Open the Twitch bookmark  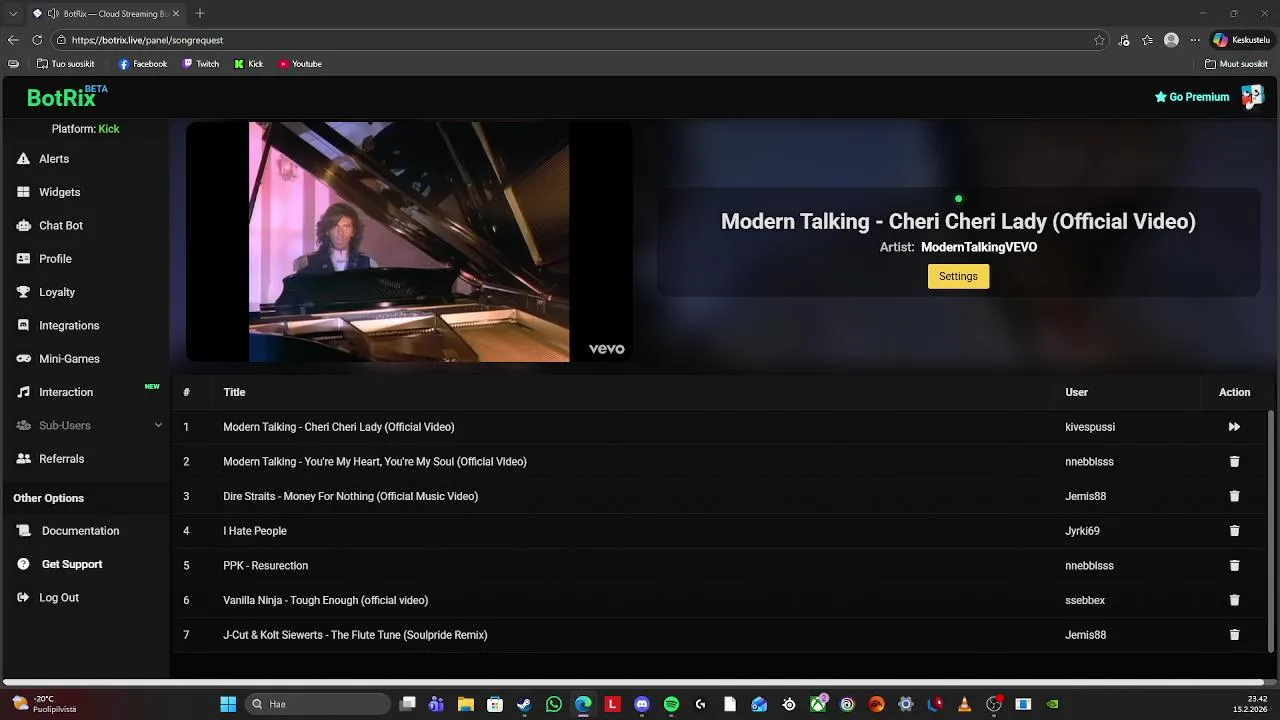point(201,64)
